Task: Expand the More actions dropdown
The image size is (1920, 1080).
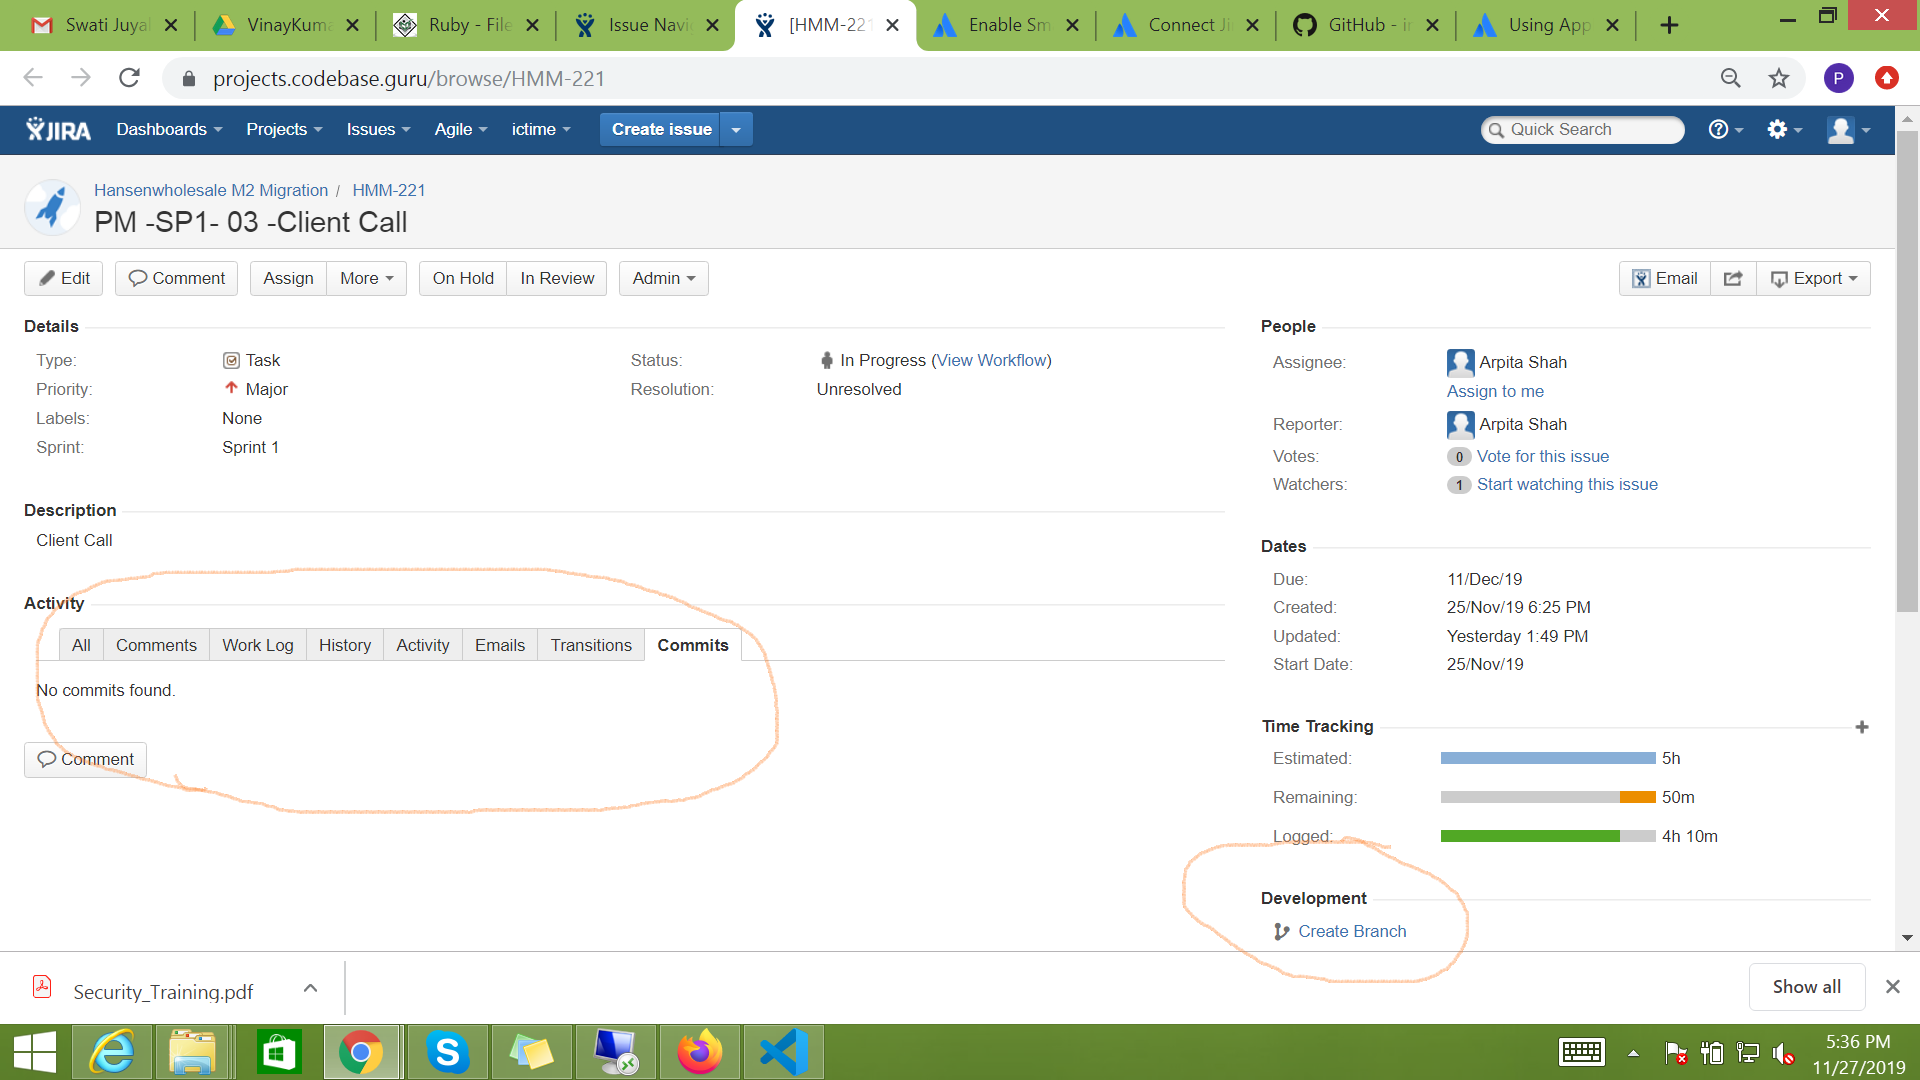Action: (x=366, y=278)
